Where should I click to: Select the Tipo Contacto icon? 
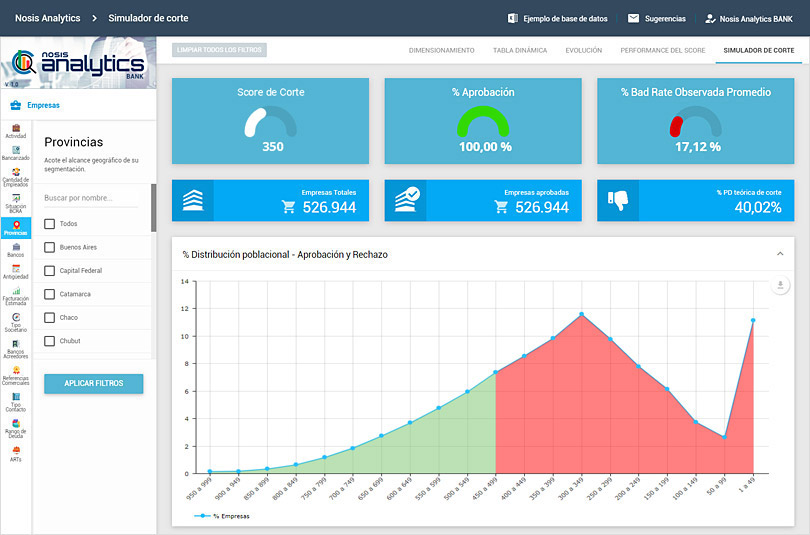pyautogui.click(x=16, y=397)
